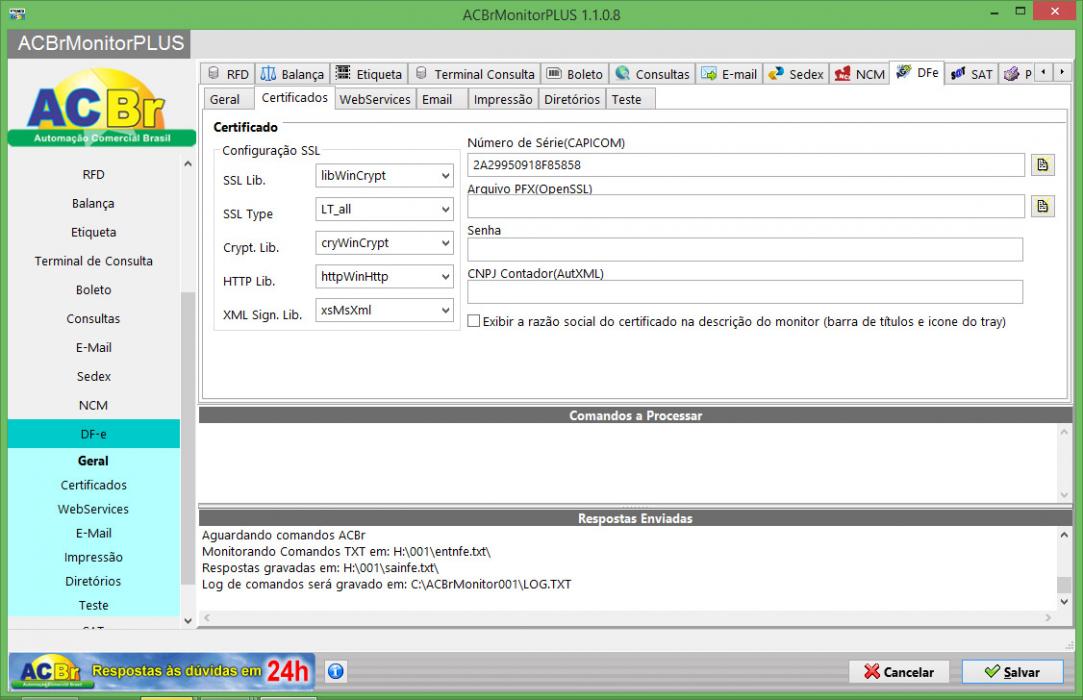The width and height of the screenshot is (1083, 700).
Task: Switch to the Diretórios sub-tab
Action: (572, 100)
